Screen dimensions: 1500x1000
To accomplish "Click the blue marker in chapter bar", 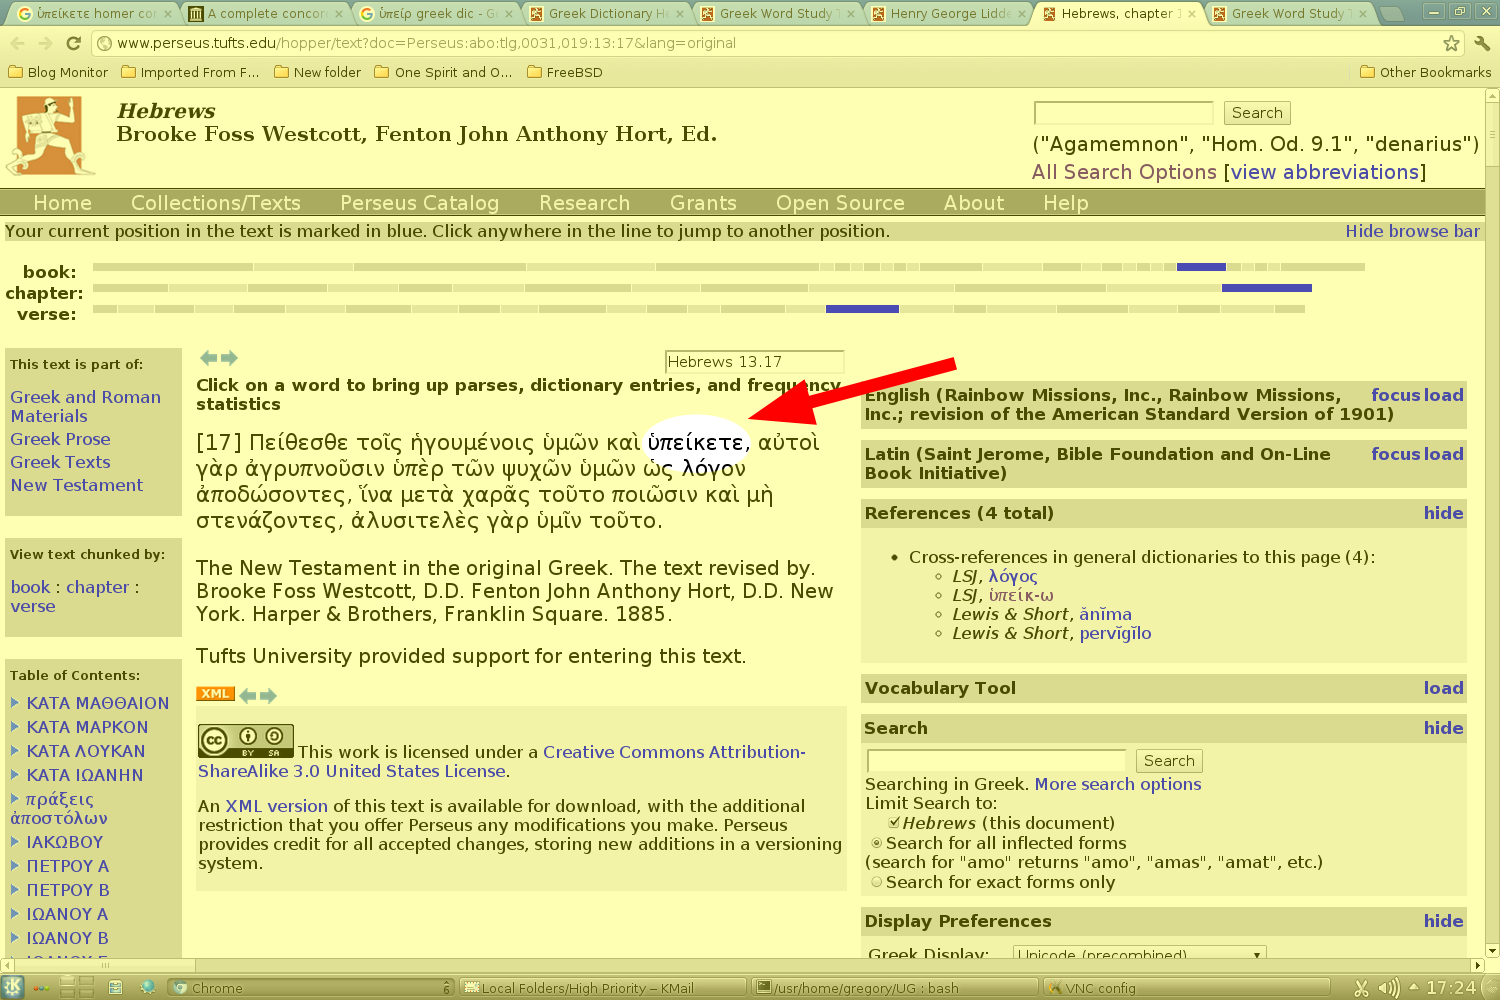I will coord(1266,288).
